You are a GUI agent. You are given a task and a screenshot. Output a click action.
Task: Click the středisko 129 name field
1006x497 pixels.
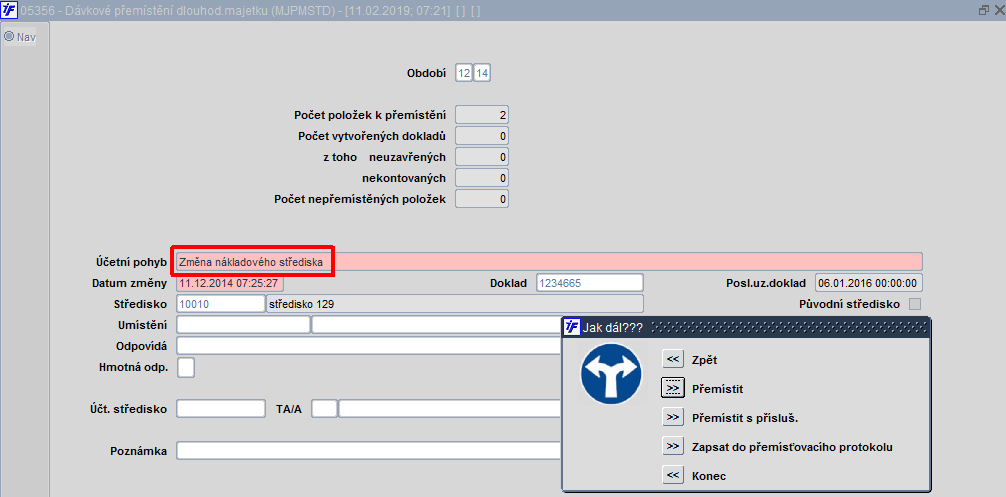click(455, 304)
